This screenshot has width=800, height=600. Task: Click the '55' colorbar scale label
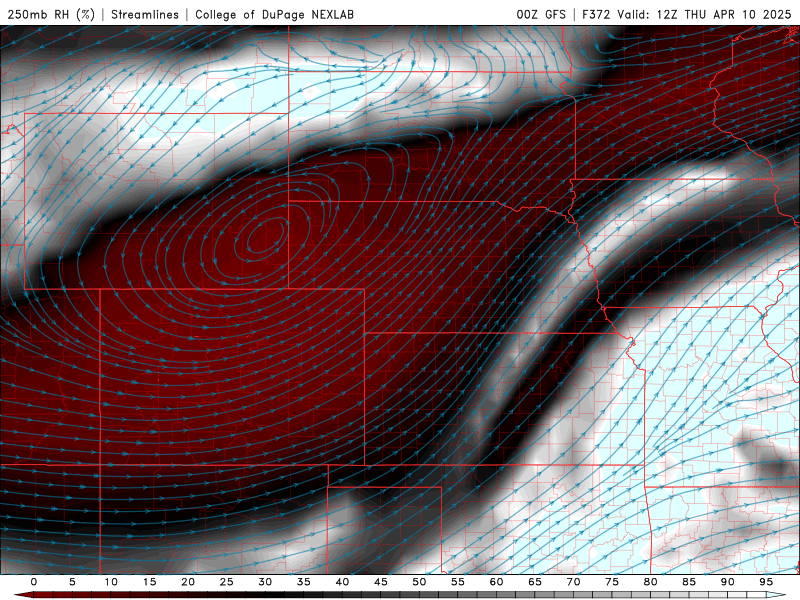pos(458,582)
